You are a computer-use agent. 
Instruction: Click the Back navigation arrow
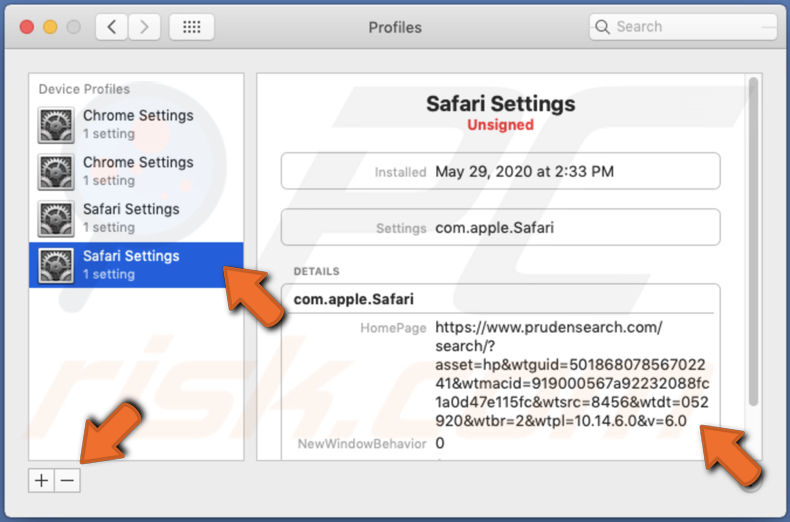pyautogui.click(x=111, y=27)
